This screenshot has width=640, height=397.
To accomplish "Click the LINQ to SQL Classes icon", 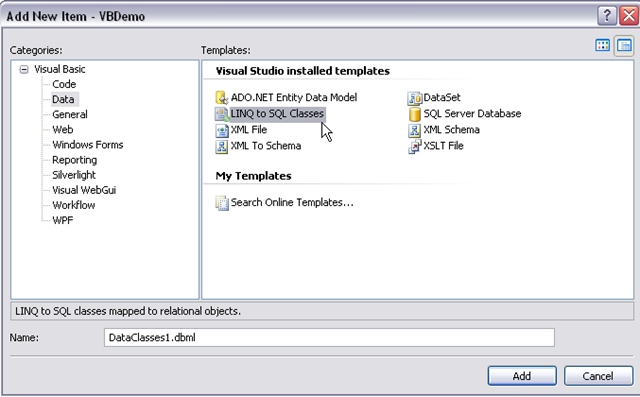I will point(222,114).
